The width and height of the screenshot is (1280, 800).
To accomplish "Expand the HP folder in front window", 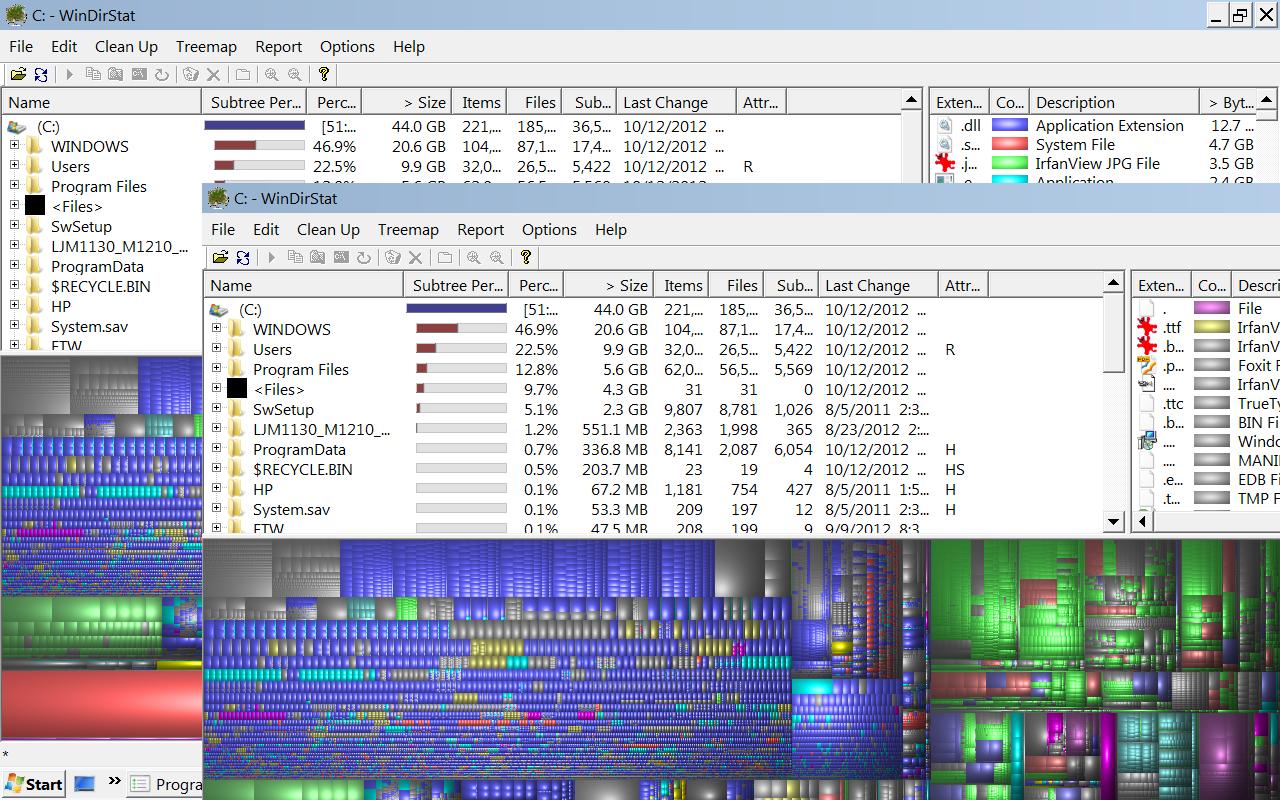I will pos(216,488).
